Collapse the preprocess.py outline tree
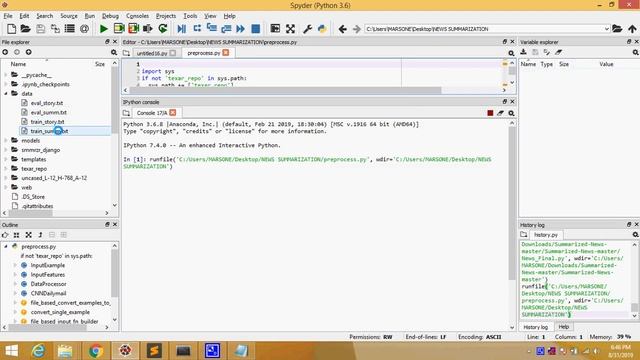640x360 pixels. [x=6, y=247]
